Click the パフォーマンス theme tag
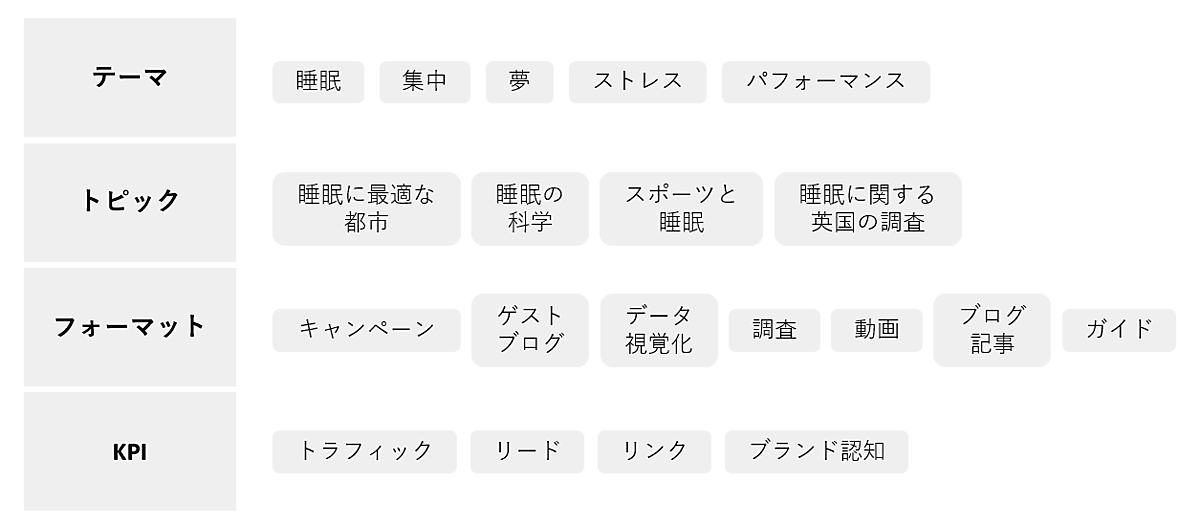The image size is (1200, 526). coord(825,82)
